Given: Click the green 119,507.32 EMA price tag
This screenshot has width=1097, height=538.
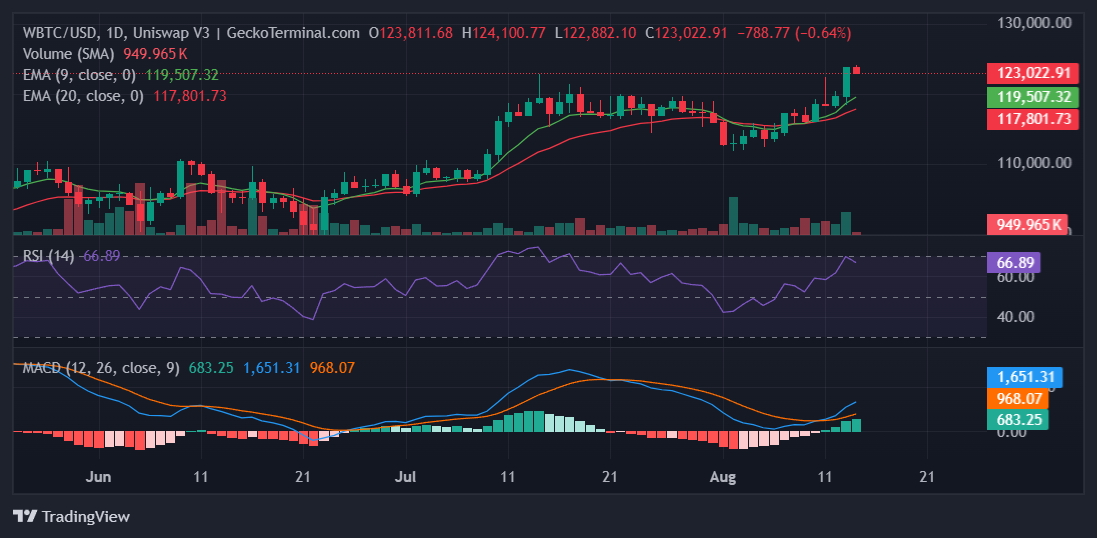Looking at the screenshot, I should click(x=1034, y=98).
